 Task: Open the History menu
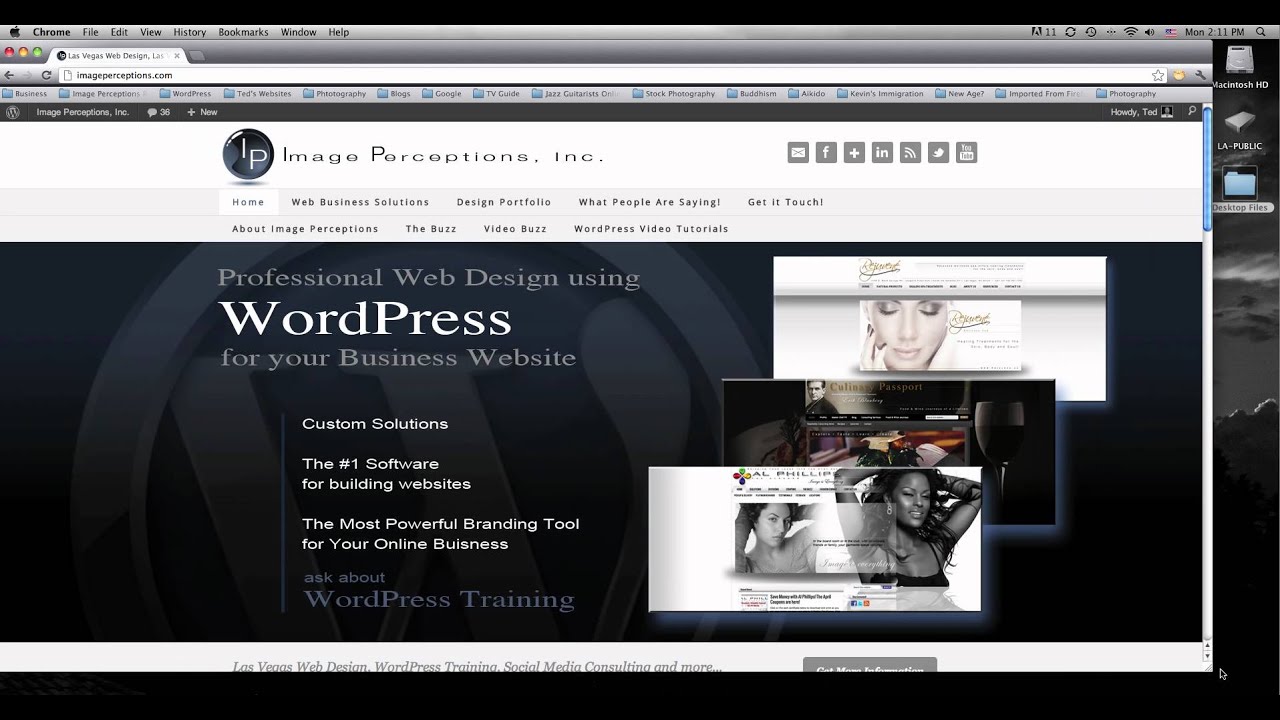click(x=189, y=32)
